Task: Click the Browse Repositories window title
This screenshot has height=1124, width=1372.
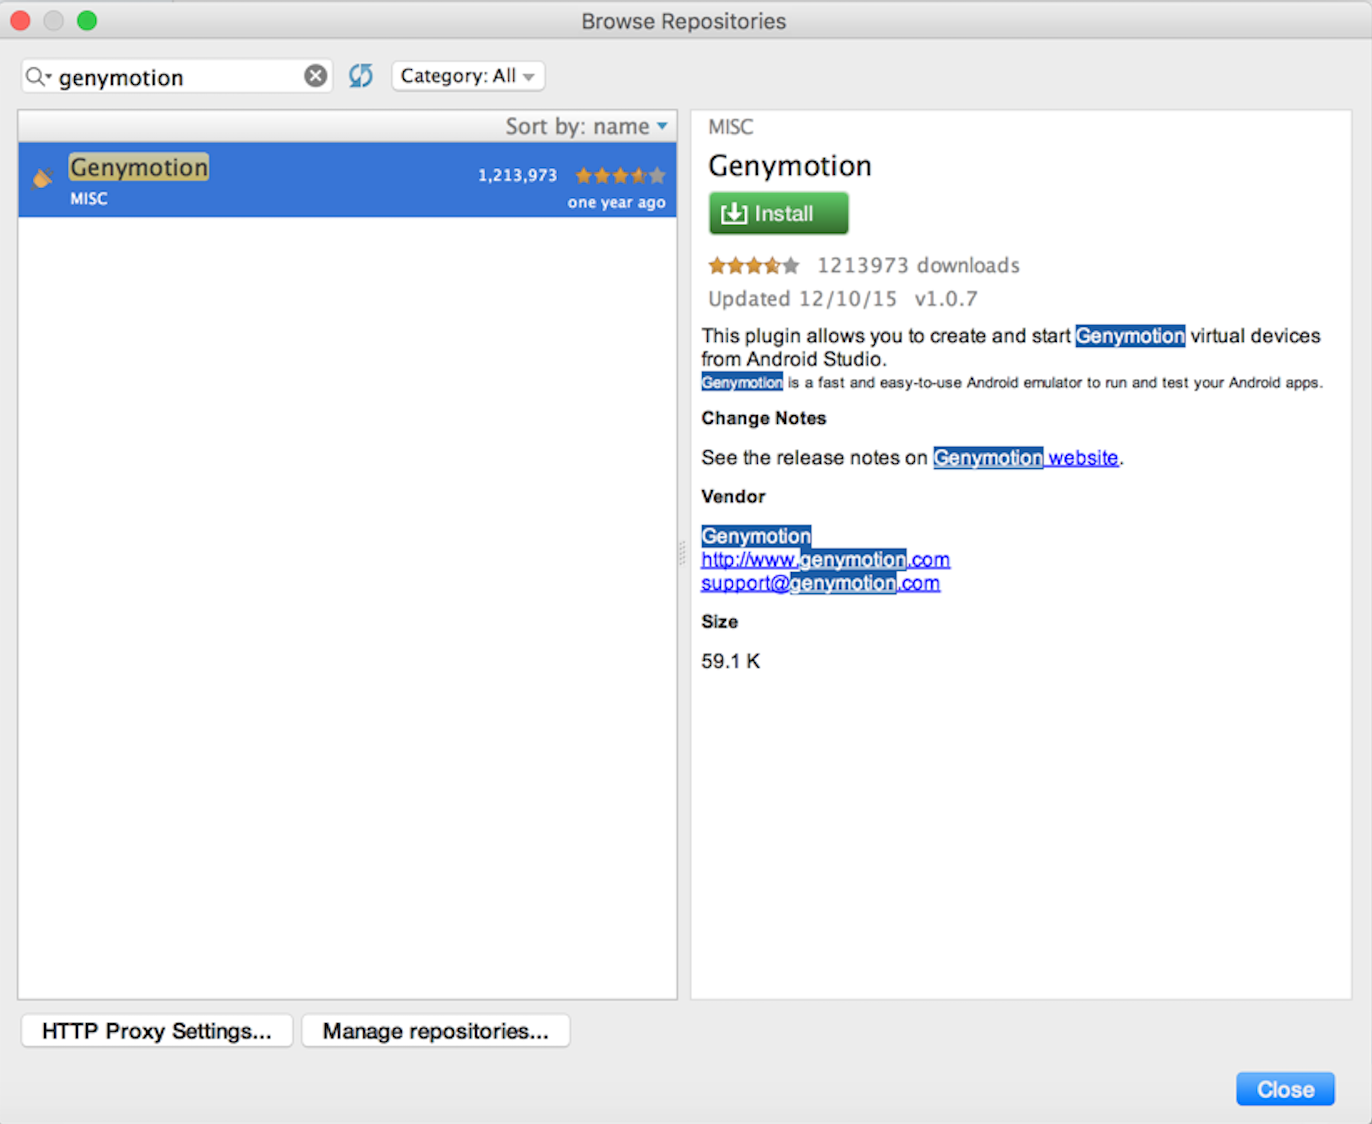Action: [684, 21]
